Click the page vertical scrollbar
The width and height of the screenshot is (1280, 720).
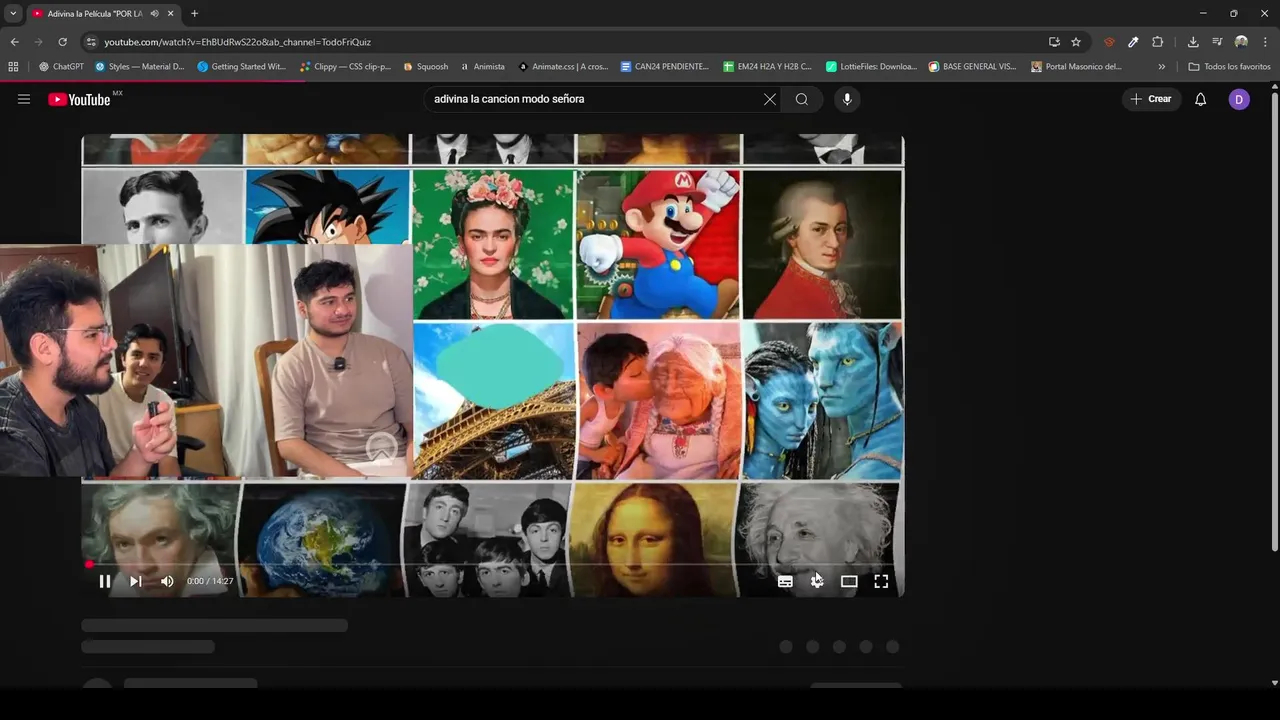click(x=1274, y=320)
